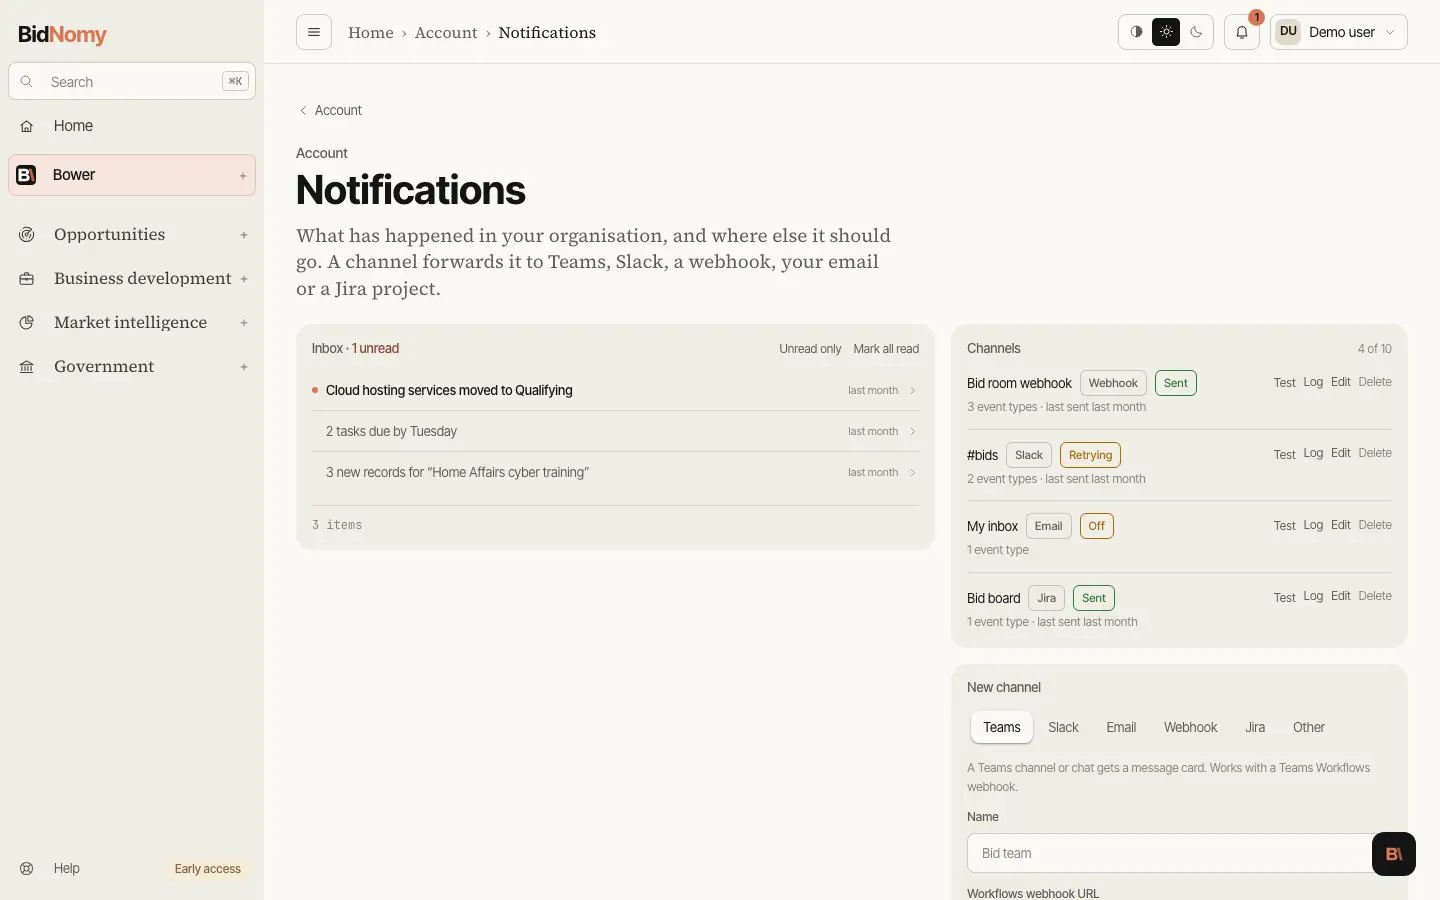Edit the My inbox channel
The width and height of the screenshot is (1440, 900).
pos(1341,525)
